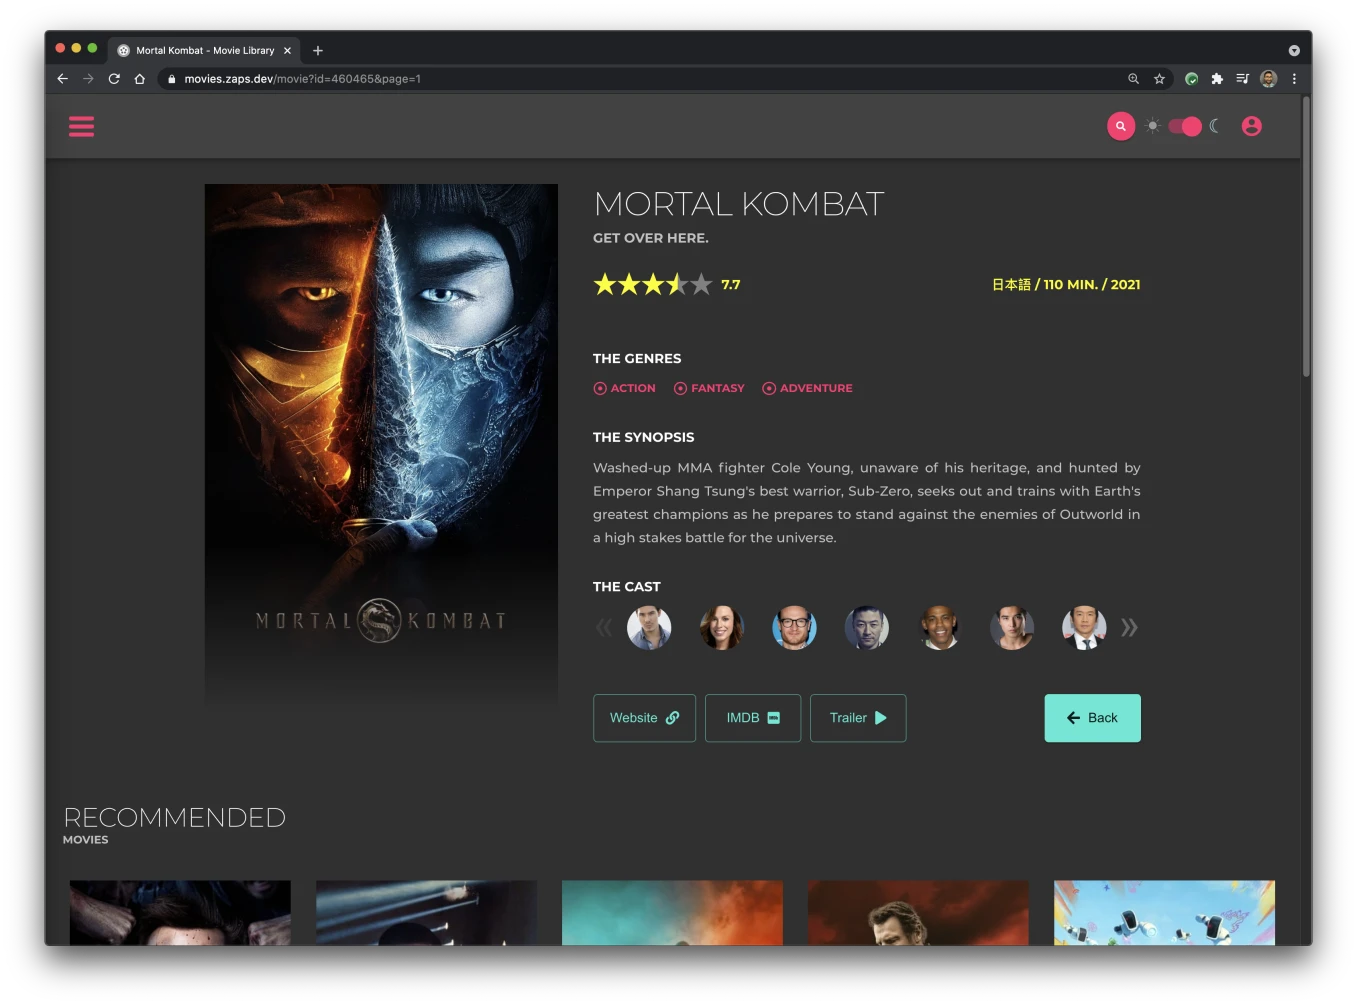
Task: Open the IMDB button
Action: tap(753, 718)
